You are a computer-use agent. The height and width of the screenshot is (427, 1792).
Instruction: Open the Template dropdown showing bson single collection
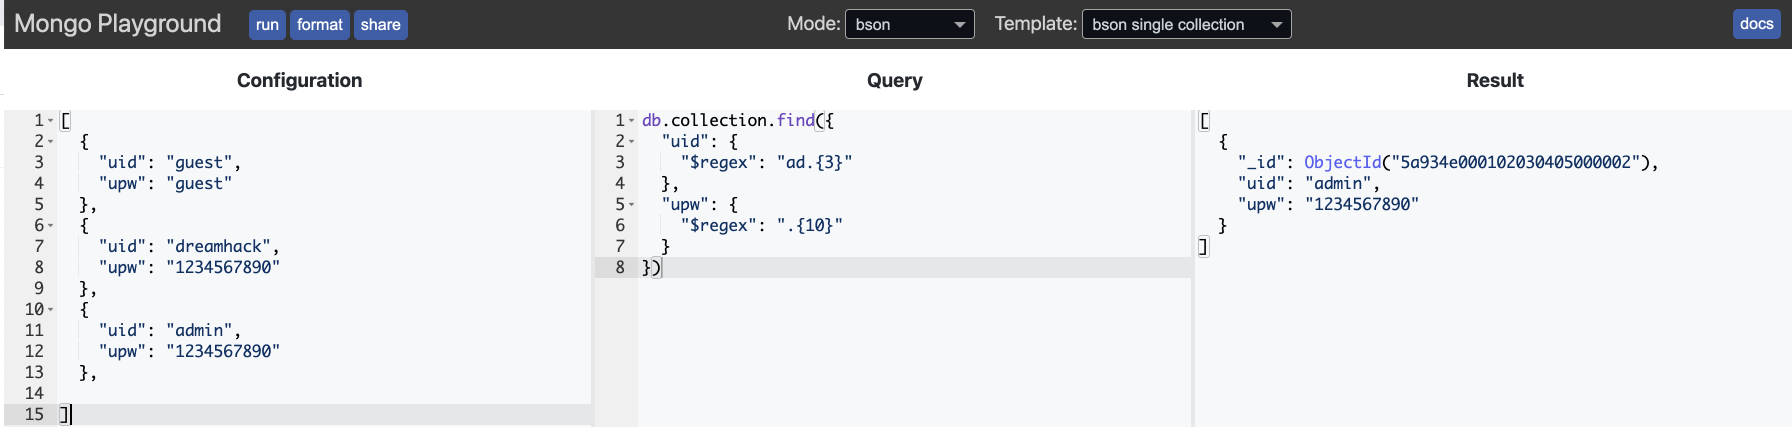(1186, 24)
